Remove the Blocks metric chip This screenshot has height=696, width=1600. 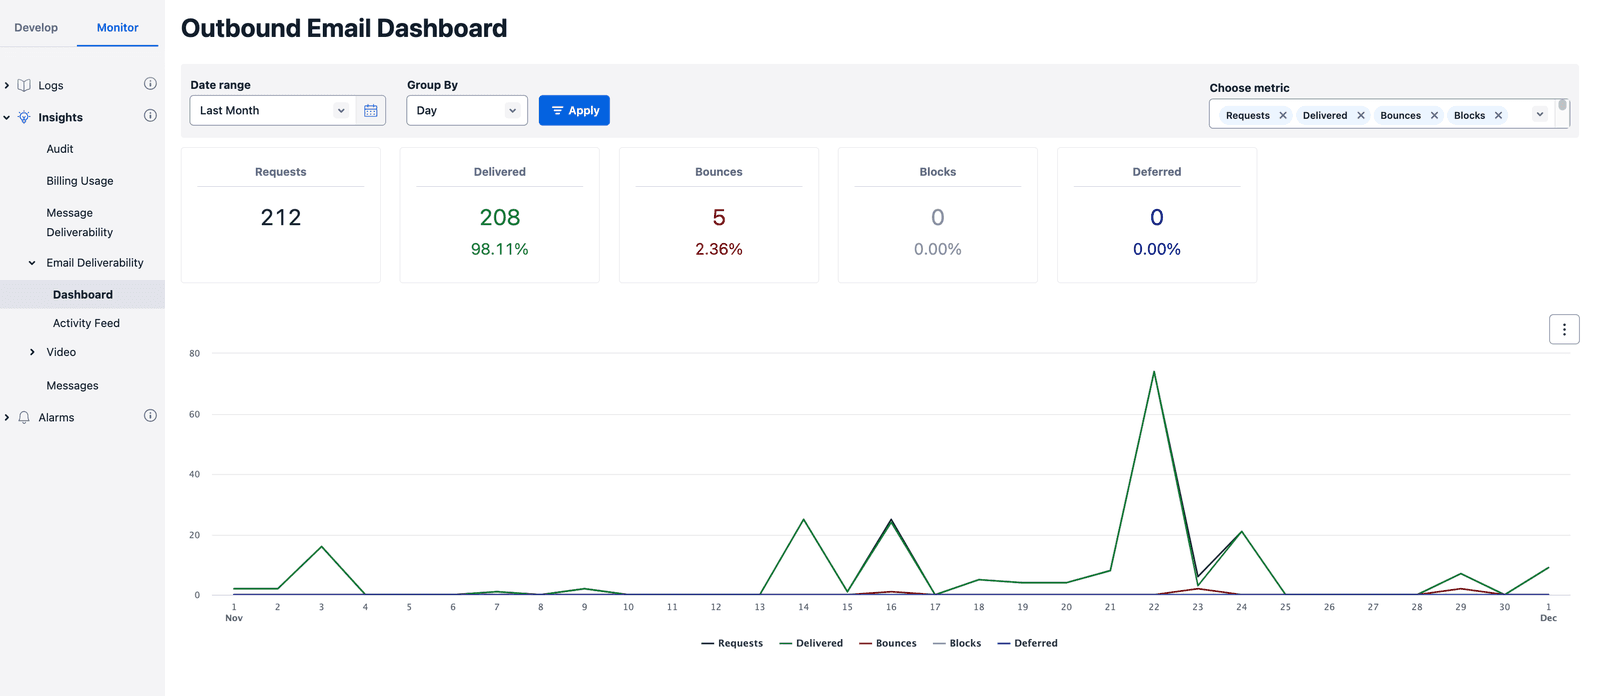click(1498, 116)
